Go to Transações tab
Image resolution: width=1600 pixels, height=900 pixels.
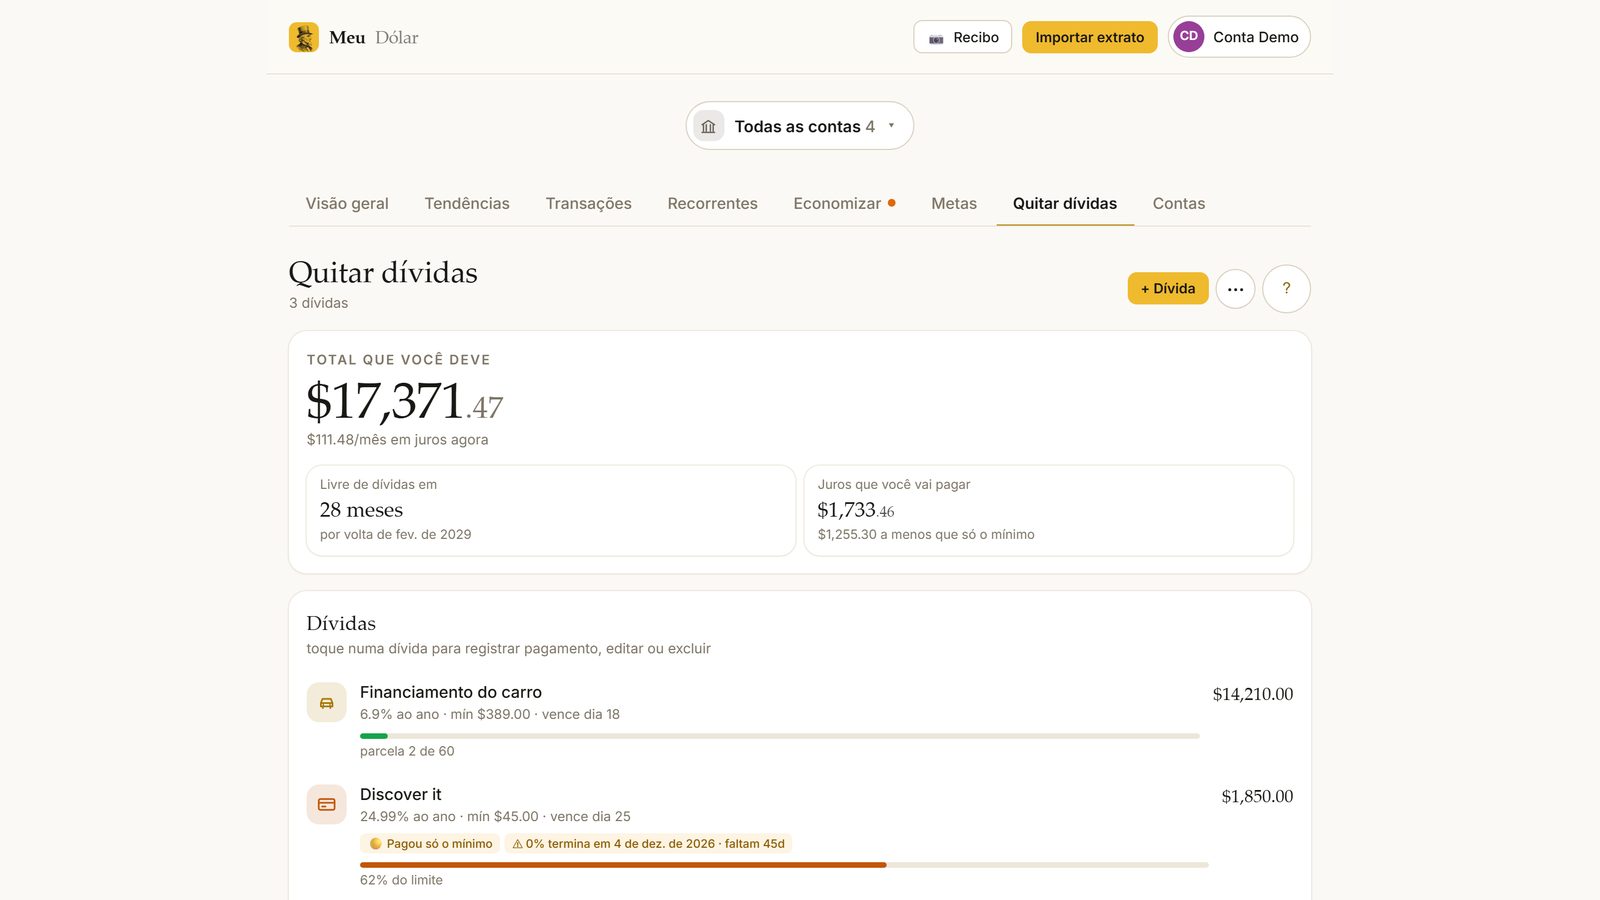[x=589, y=203]
